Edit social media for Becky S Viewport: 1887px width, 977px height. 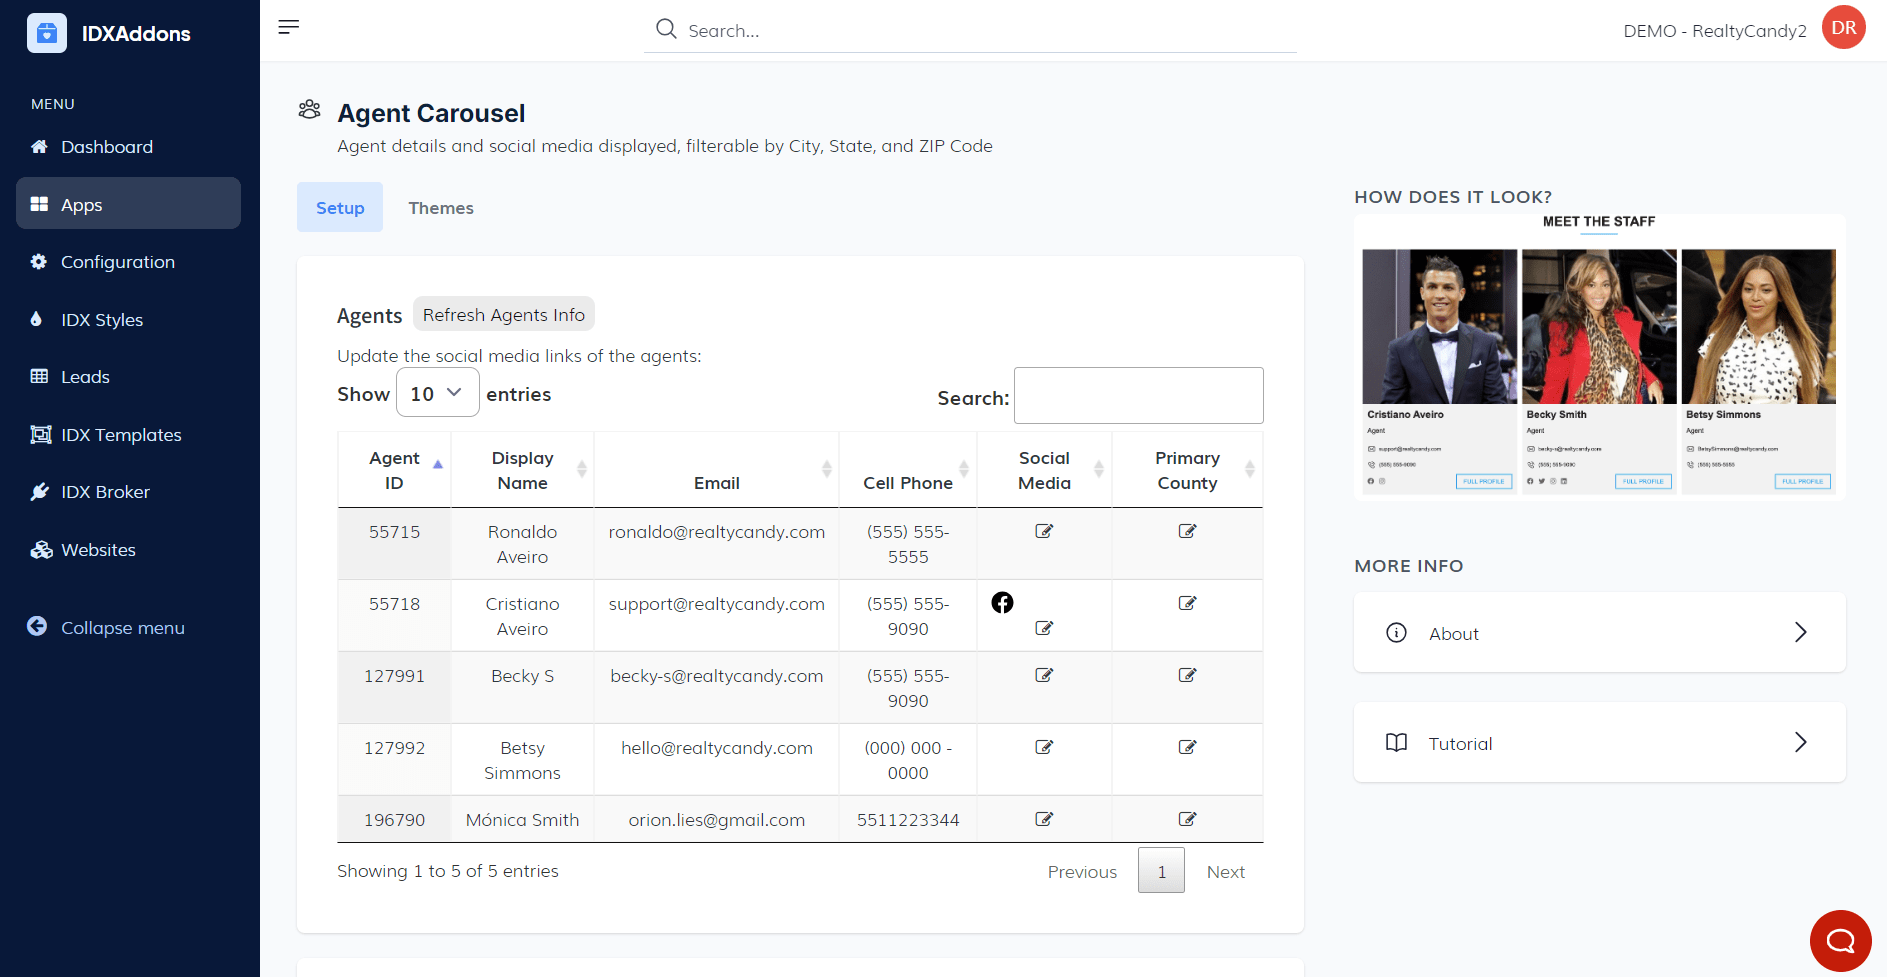coord(1044,675)
